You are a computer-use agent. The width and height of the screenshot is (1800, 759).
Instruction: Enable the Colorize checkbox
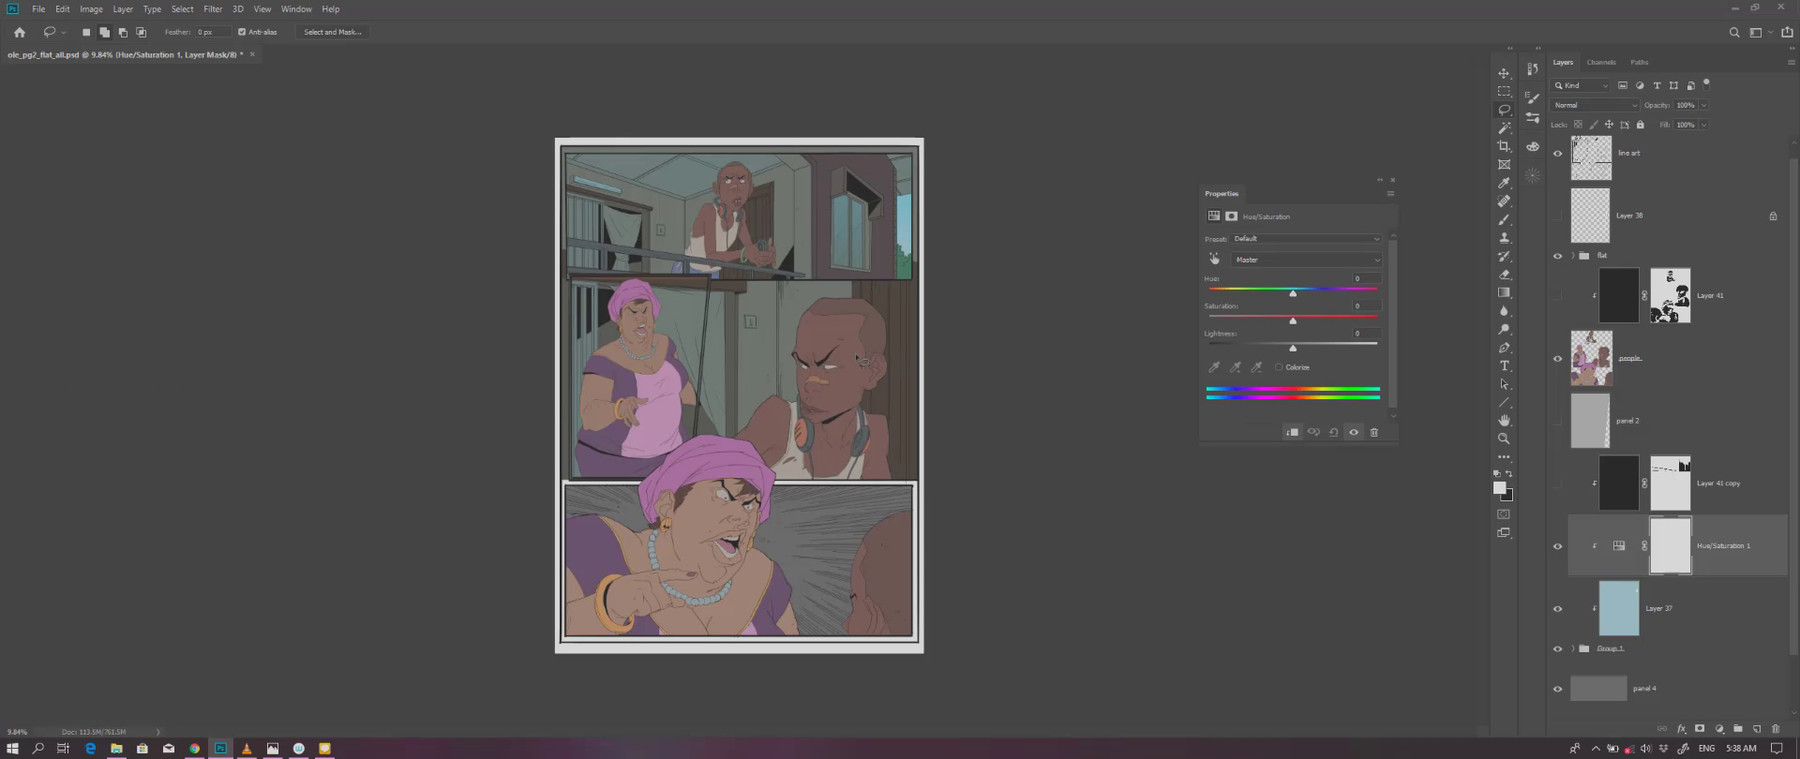(1279, 367)
